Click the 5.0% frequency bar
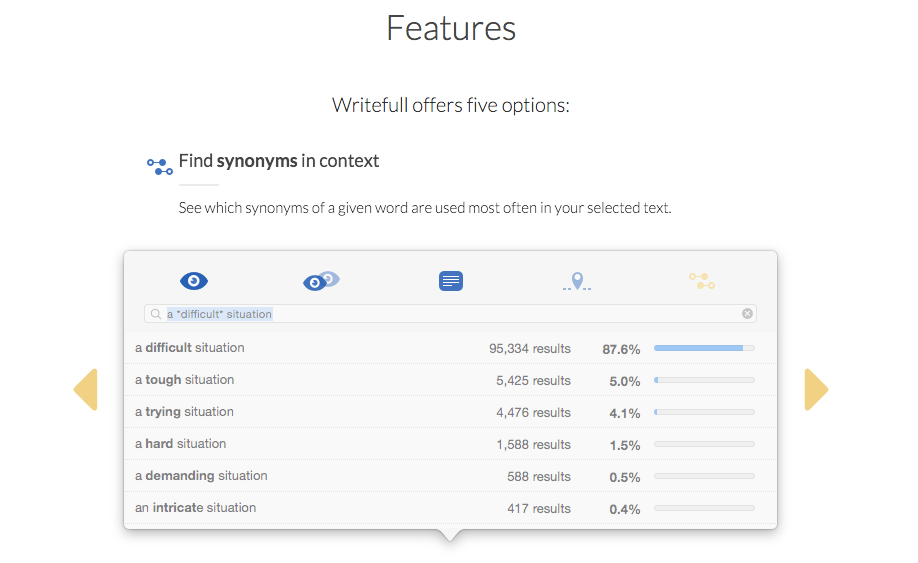This screenshot has height=563, width=918. tap(704, 380)
